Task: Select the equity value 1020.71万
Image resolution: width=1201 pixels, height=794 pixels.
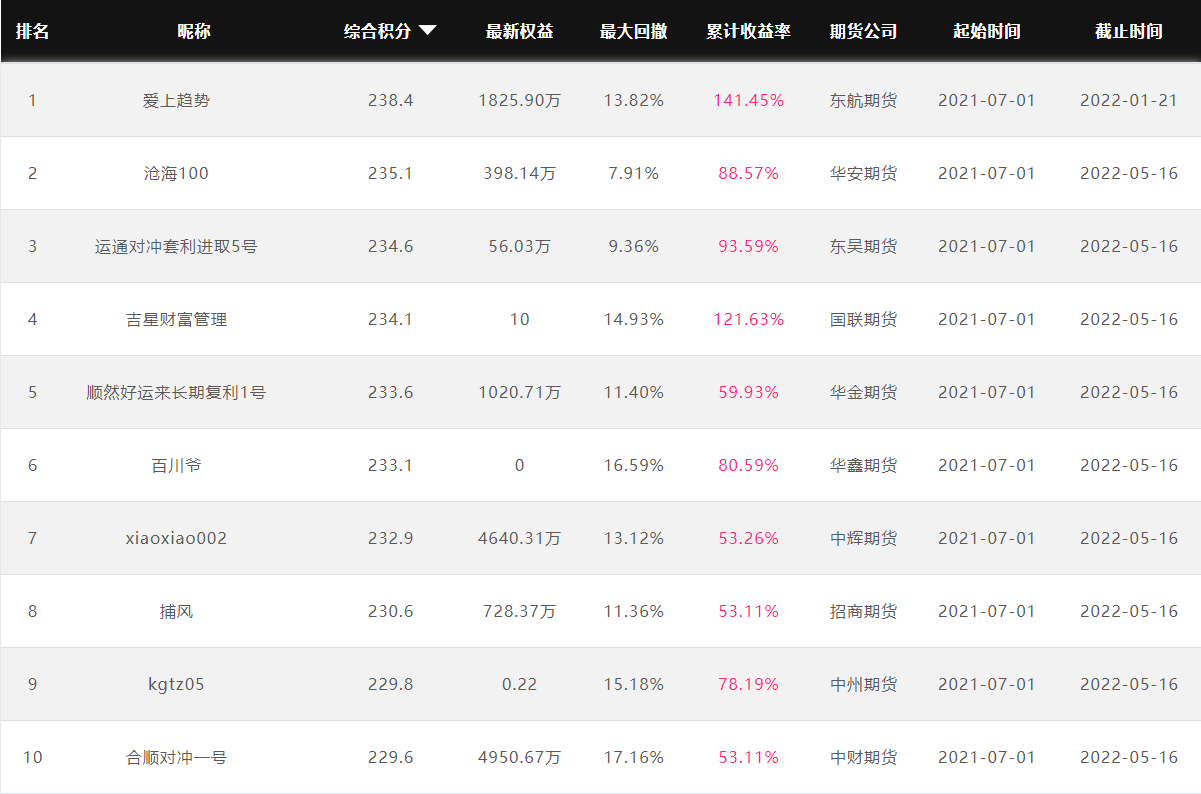Action: coord(519,392)
